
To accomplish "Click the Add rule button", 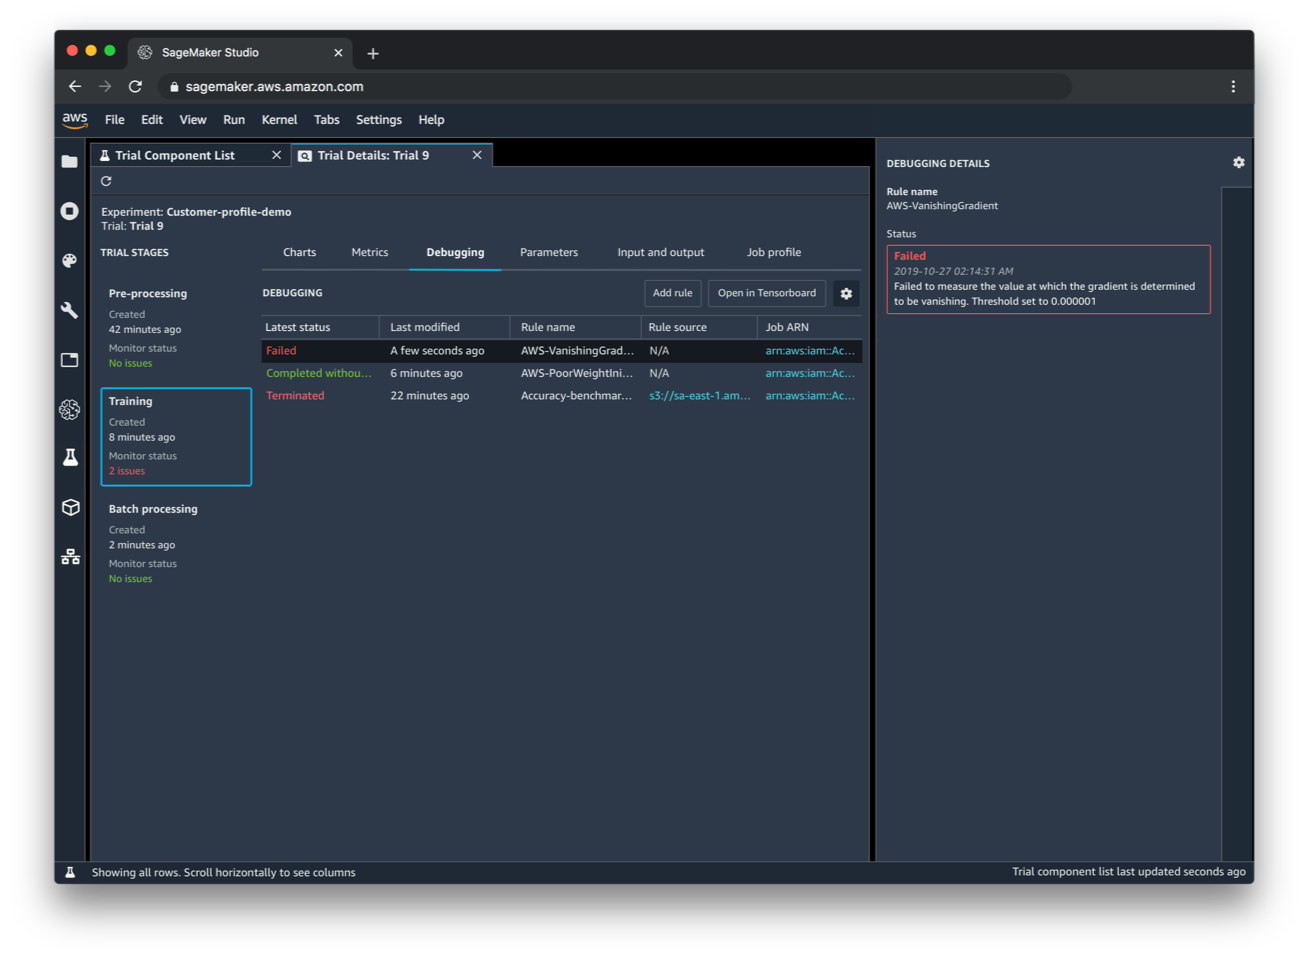I will (672, 293).
